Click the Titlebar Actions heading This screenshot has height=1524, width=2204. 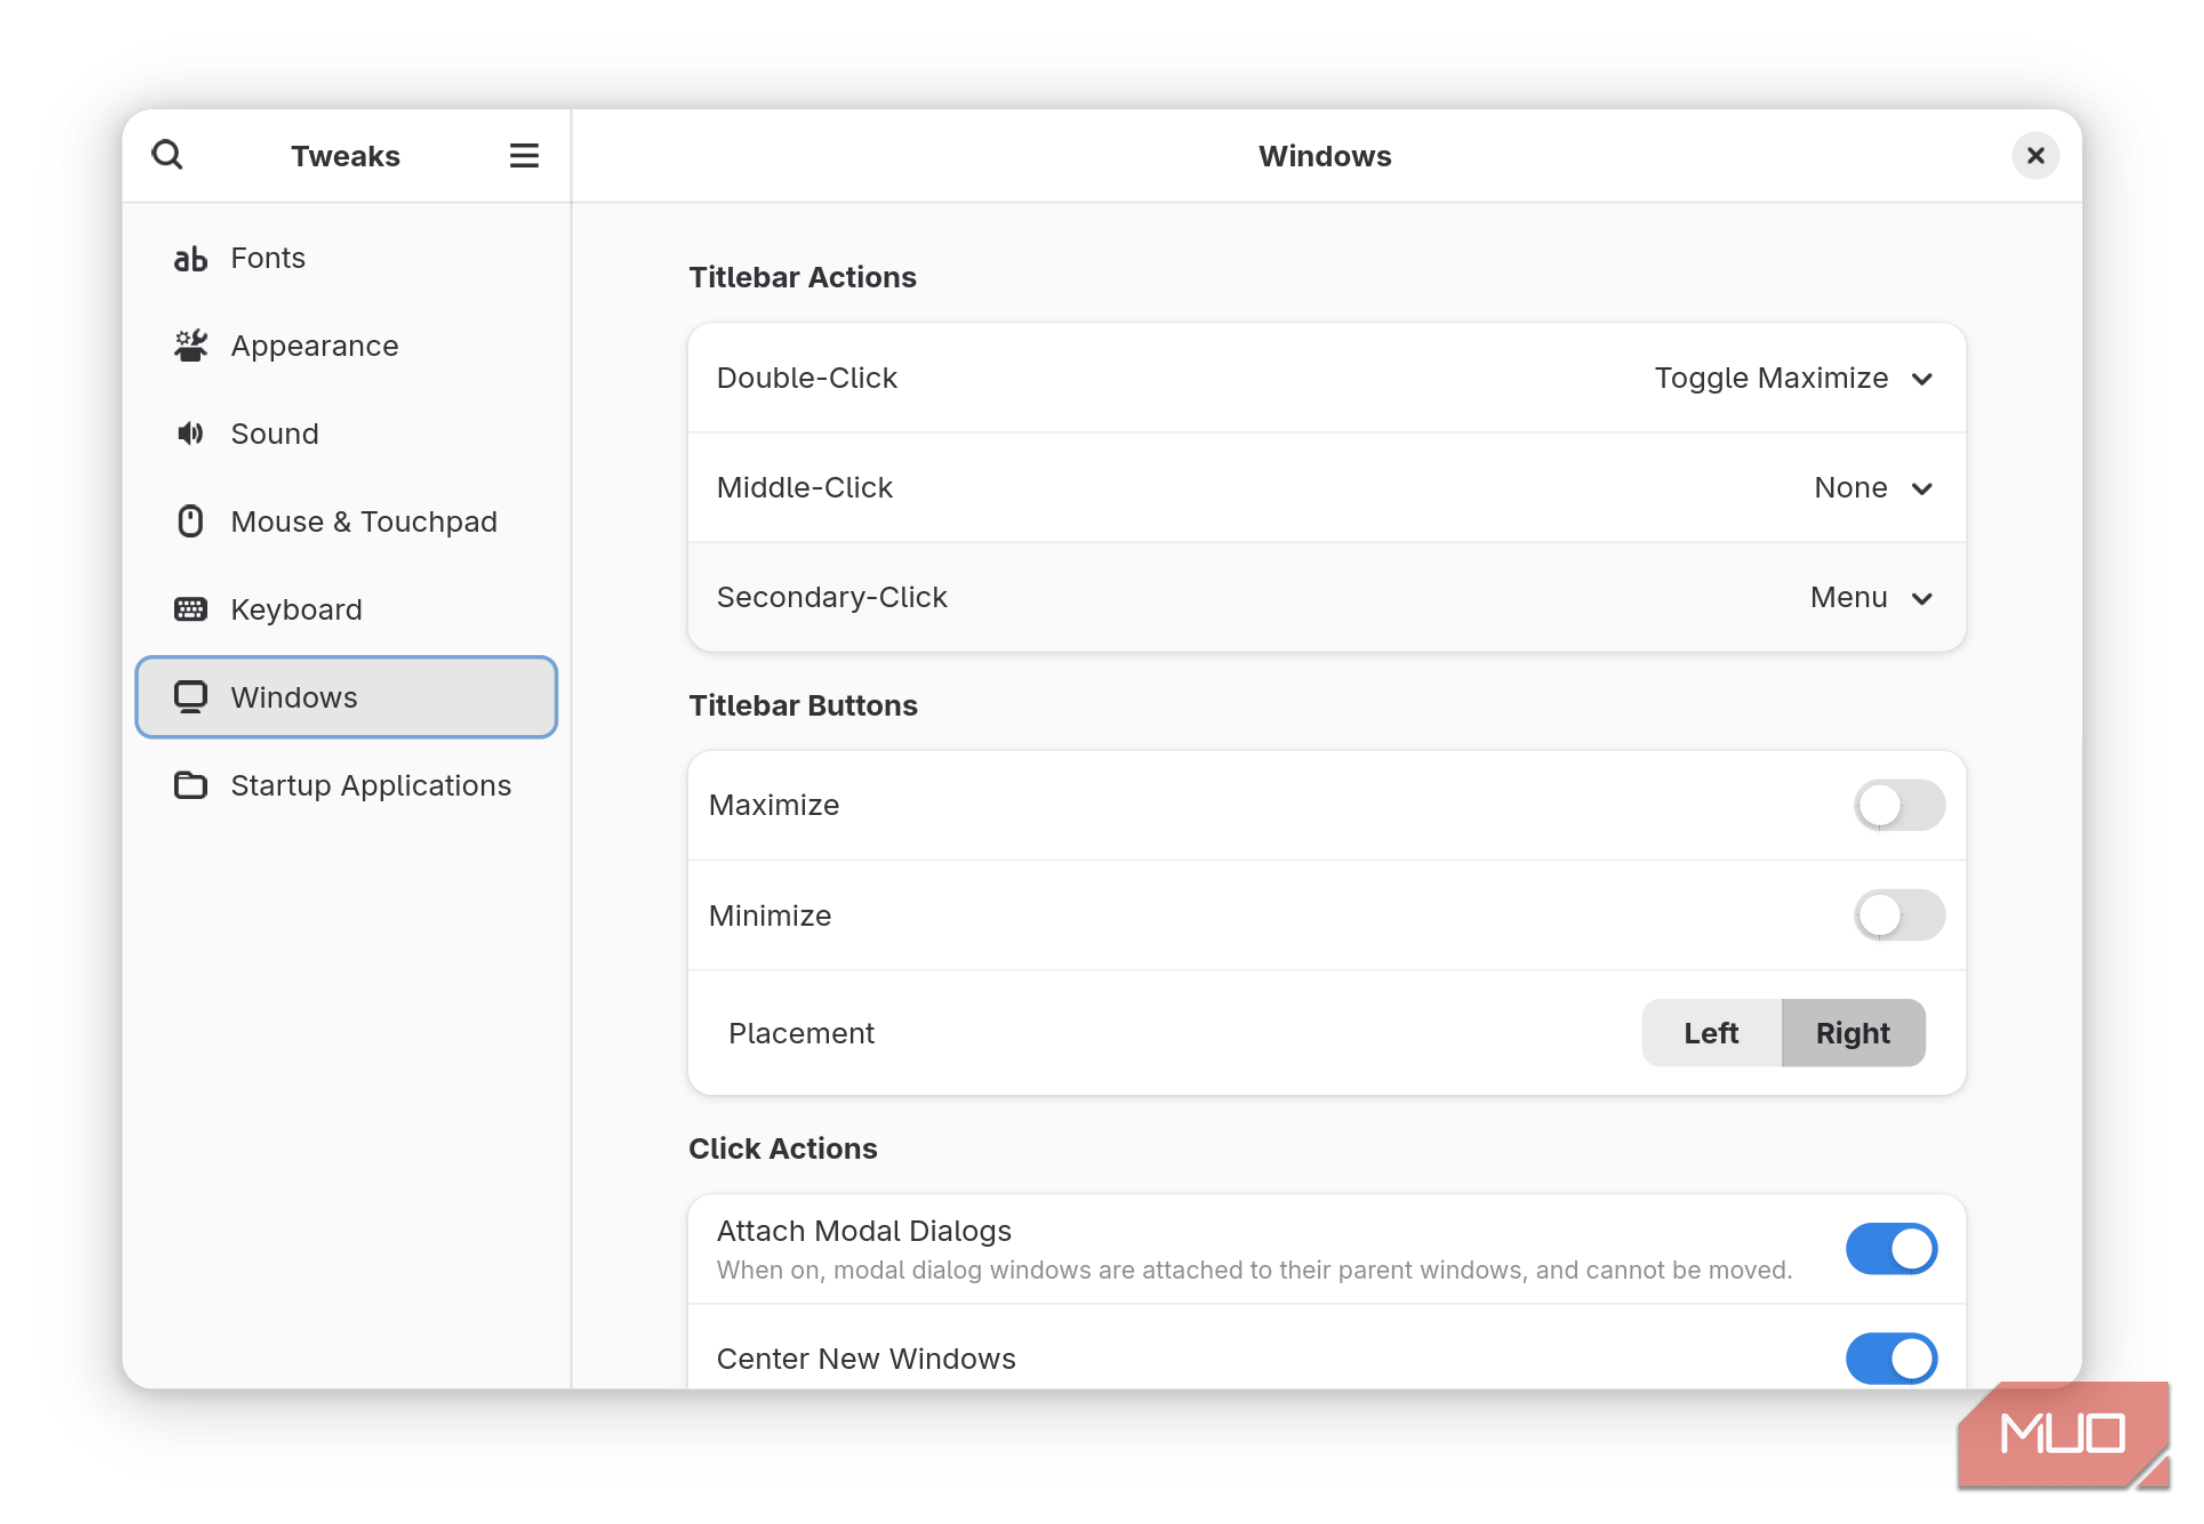click(x=802, y=277)
